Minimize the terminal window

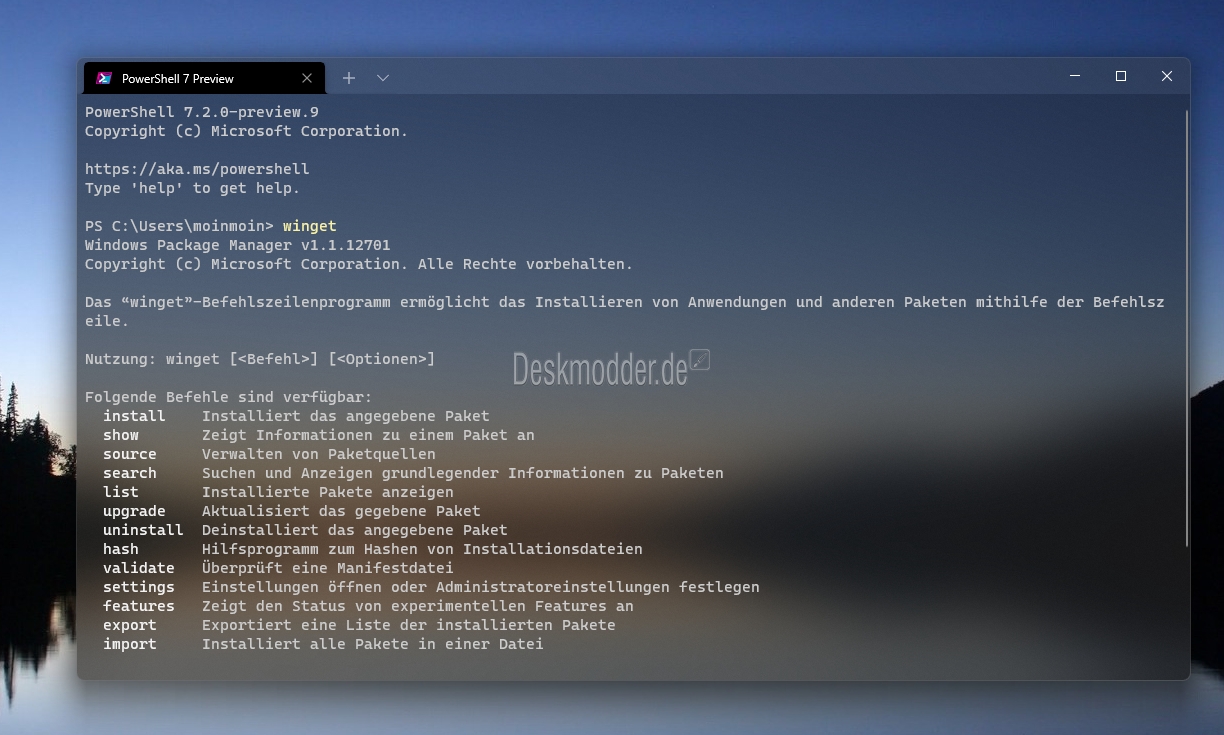pyautogui.click(x=1075, y=76)
